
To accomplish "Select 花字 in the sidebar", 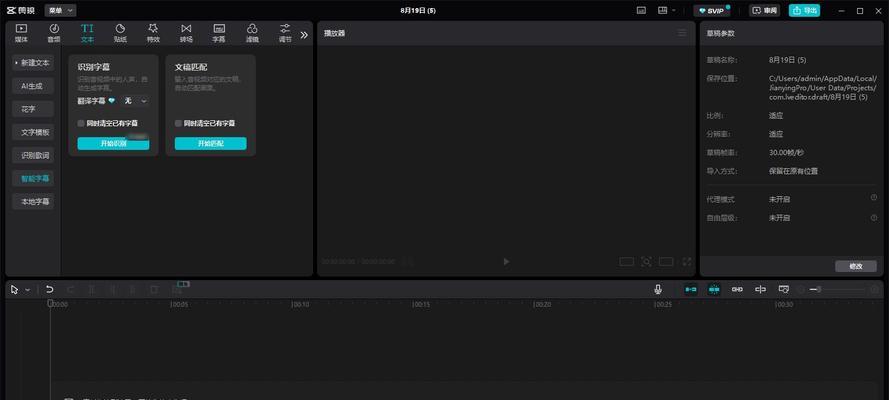I will pyautogui.click(x=33, y=109).
